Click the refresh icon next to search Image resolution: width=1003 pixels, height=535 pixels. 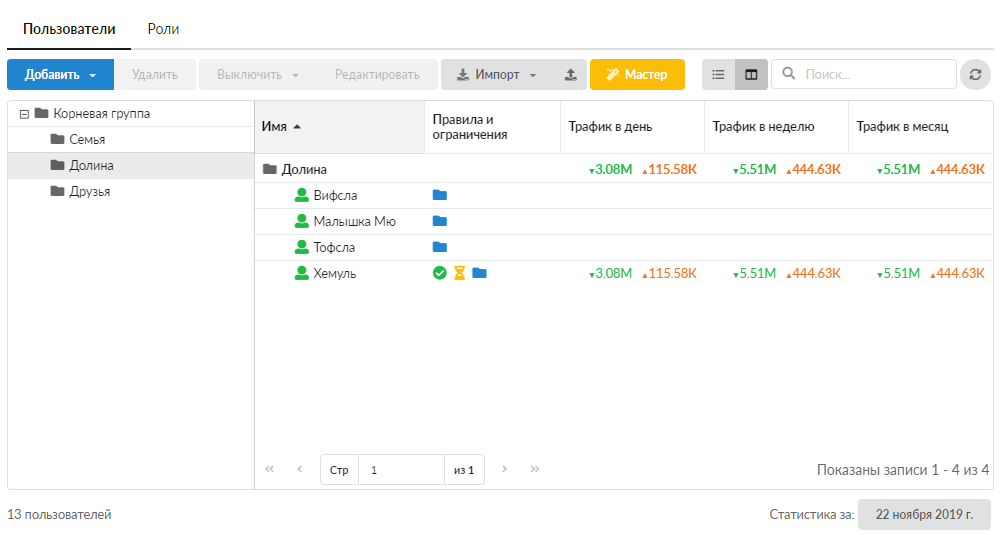976,74
